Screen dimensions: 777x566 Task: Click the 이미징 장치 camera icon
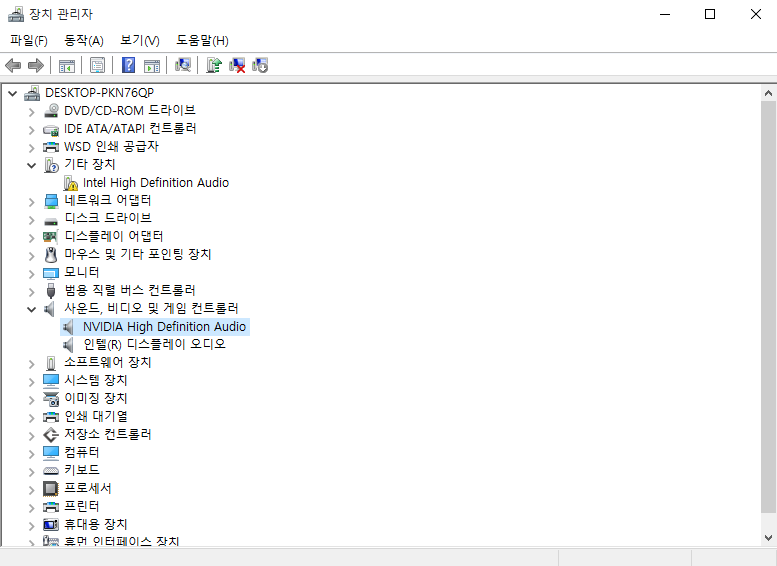click(x=51, y=398)
